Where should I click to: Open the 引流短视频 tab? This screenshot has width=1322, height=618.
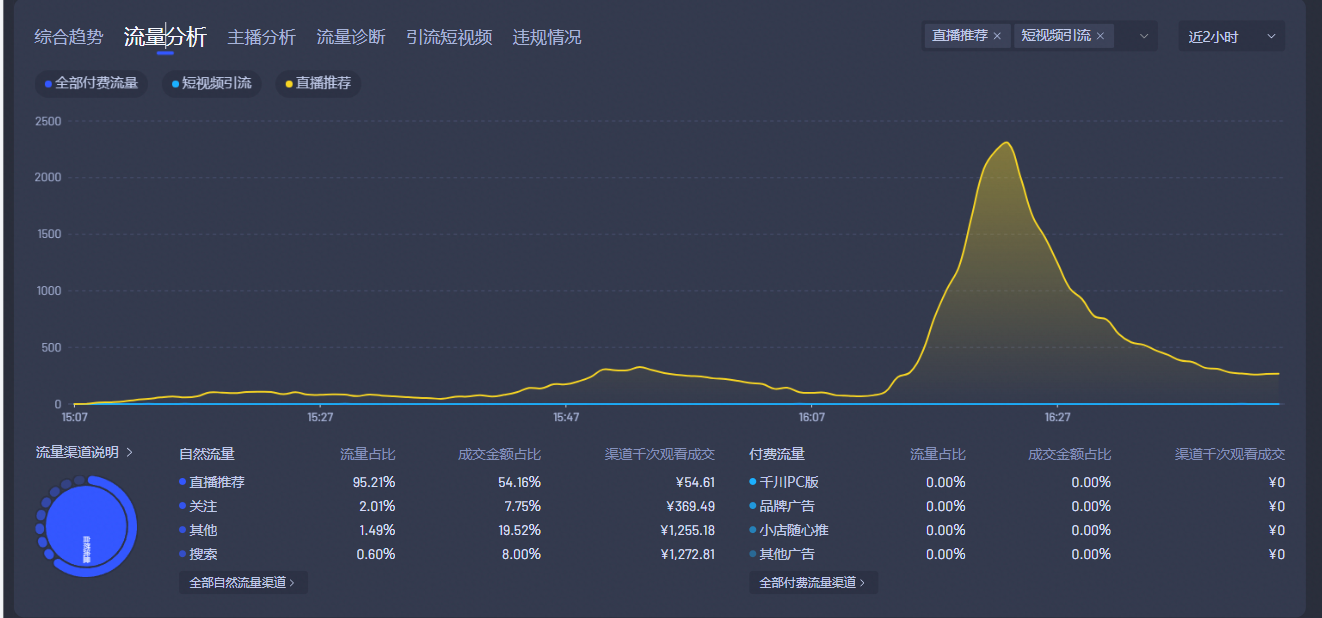coord(449,38)
